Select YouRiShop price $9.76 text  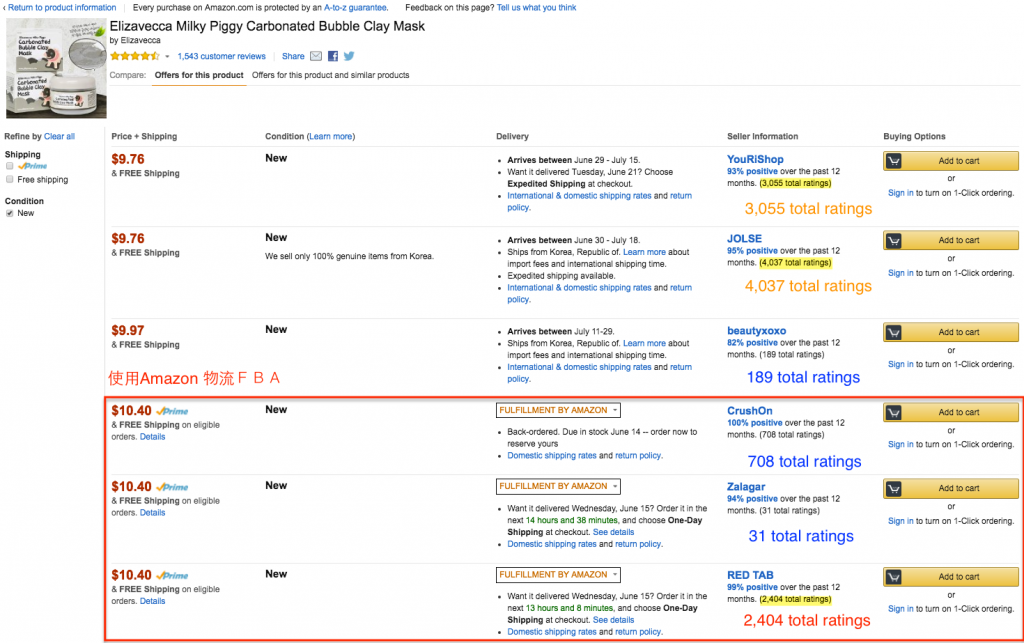pyautogui.click(x=128, y=159)
